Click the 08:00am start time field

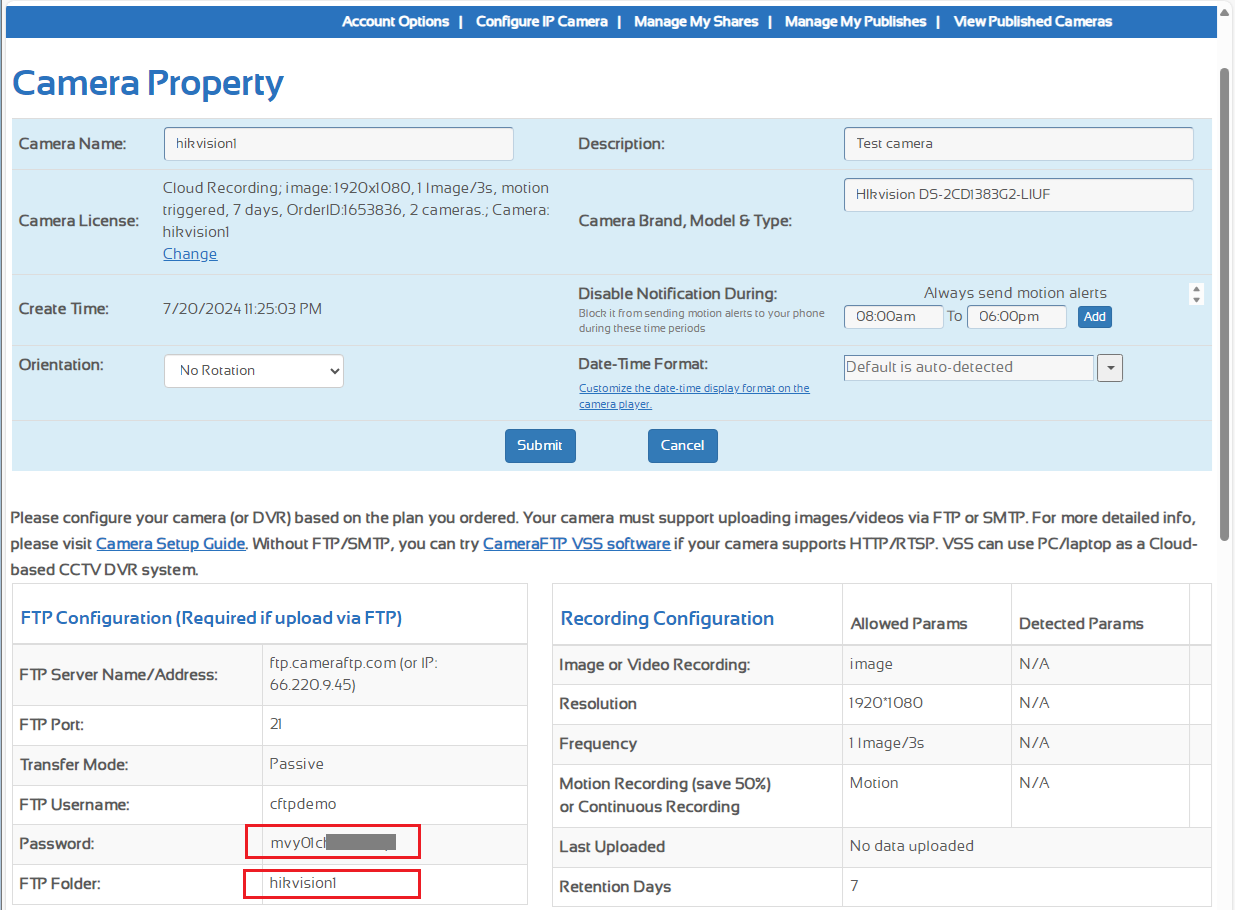(x=893, y=317)
